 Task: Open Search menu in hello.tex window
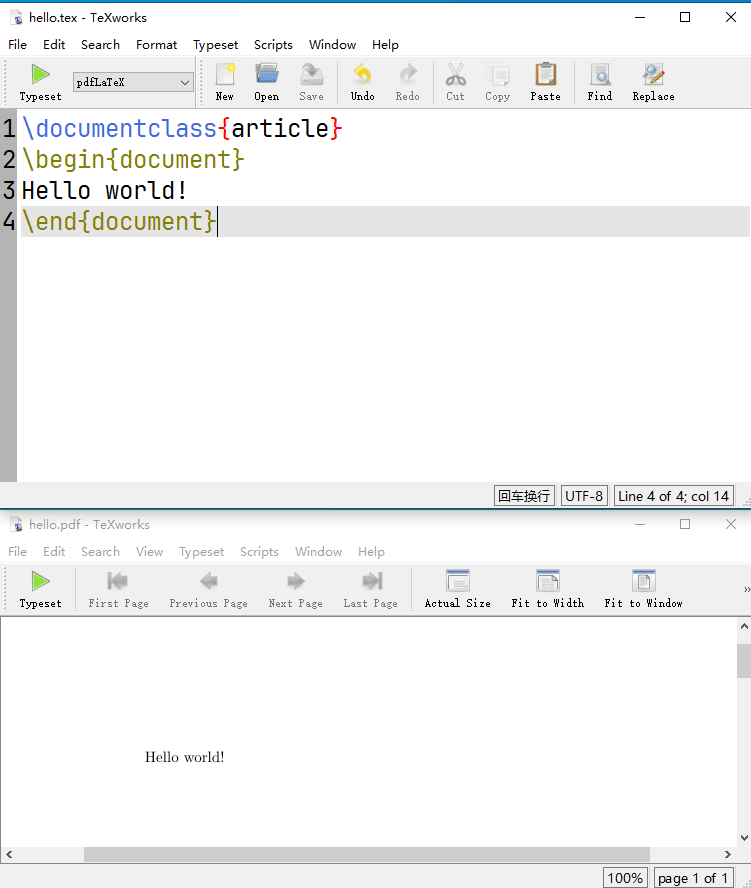[x=100, y=45]
